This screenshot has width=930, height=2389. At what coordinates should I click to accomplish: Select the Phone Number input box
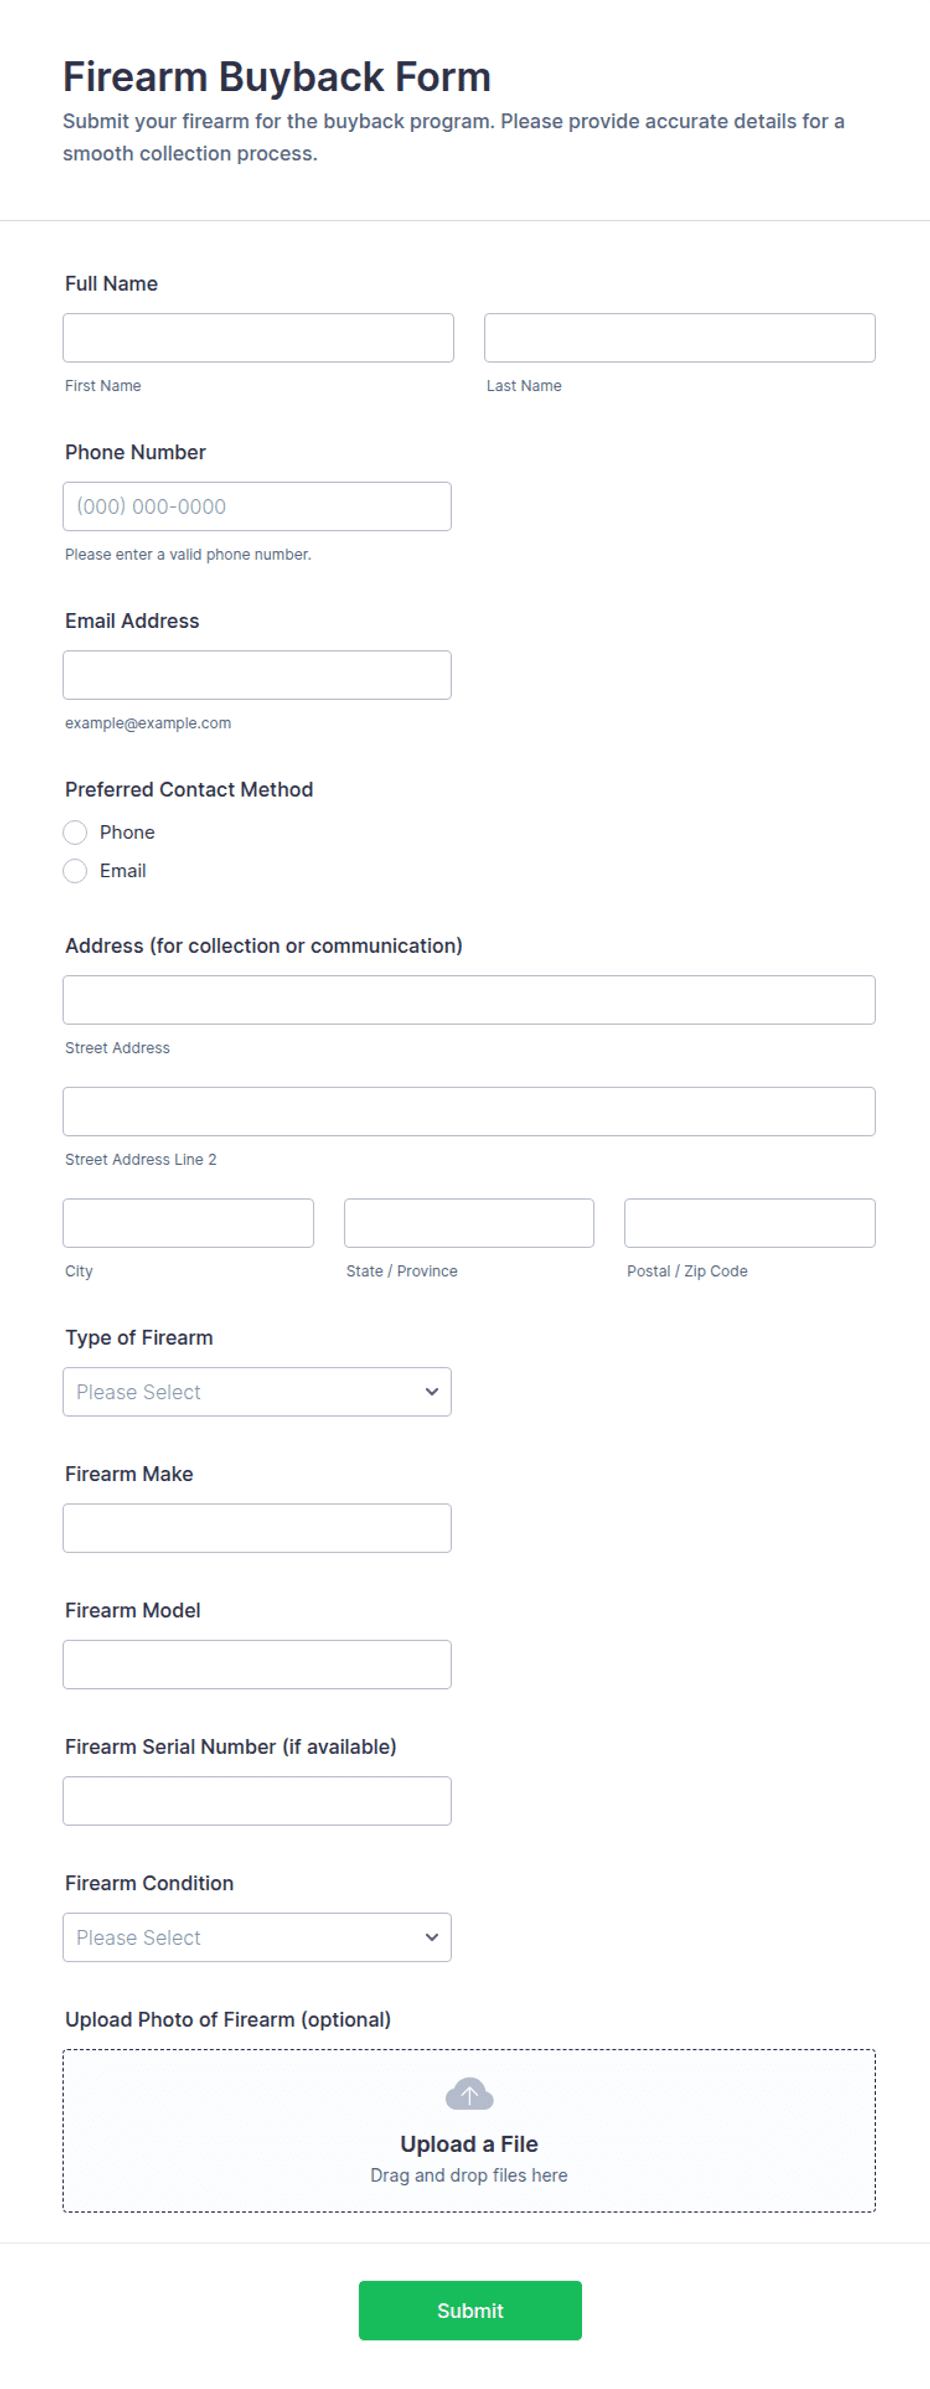257,506
